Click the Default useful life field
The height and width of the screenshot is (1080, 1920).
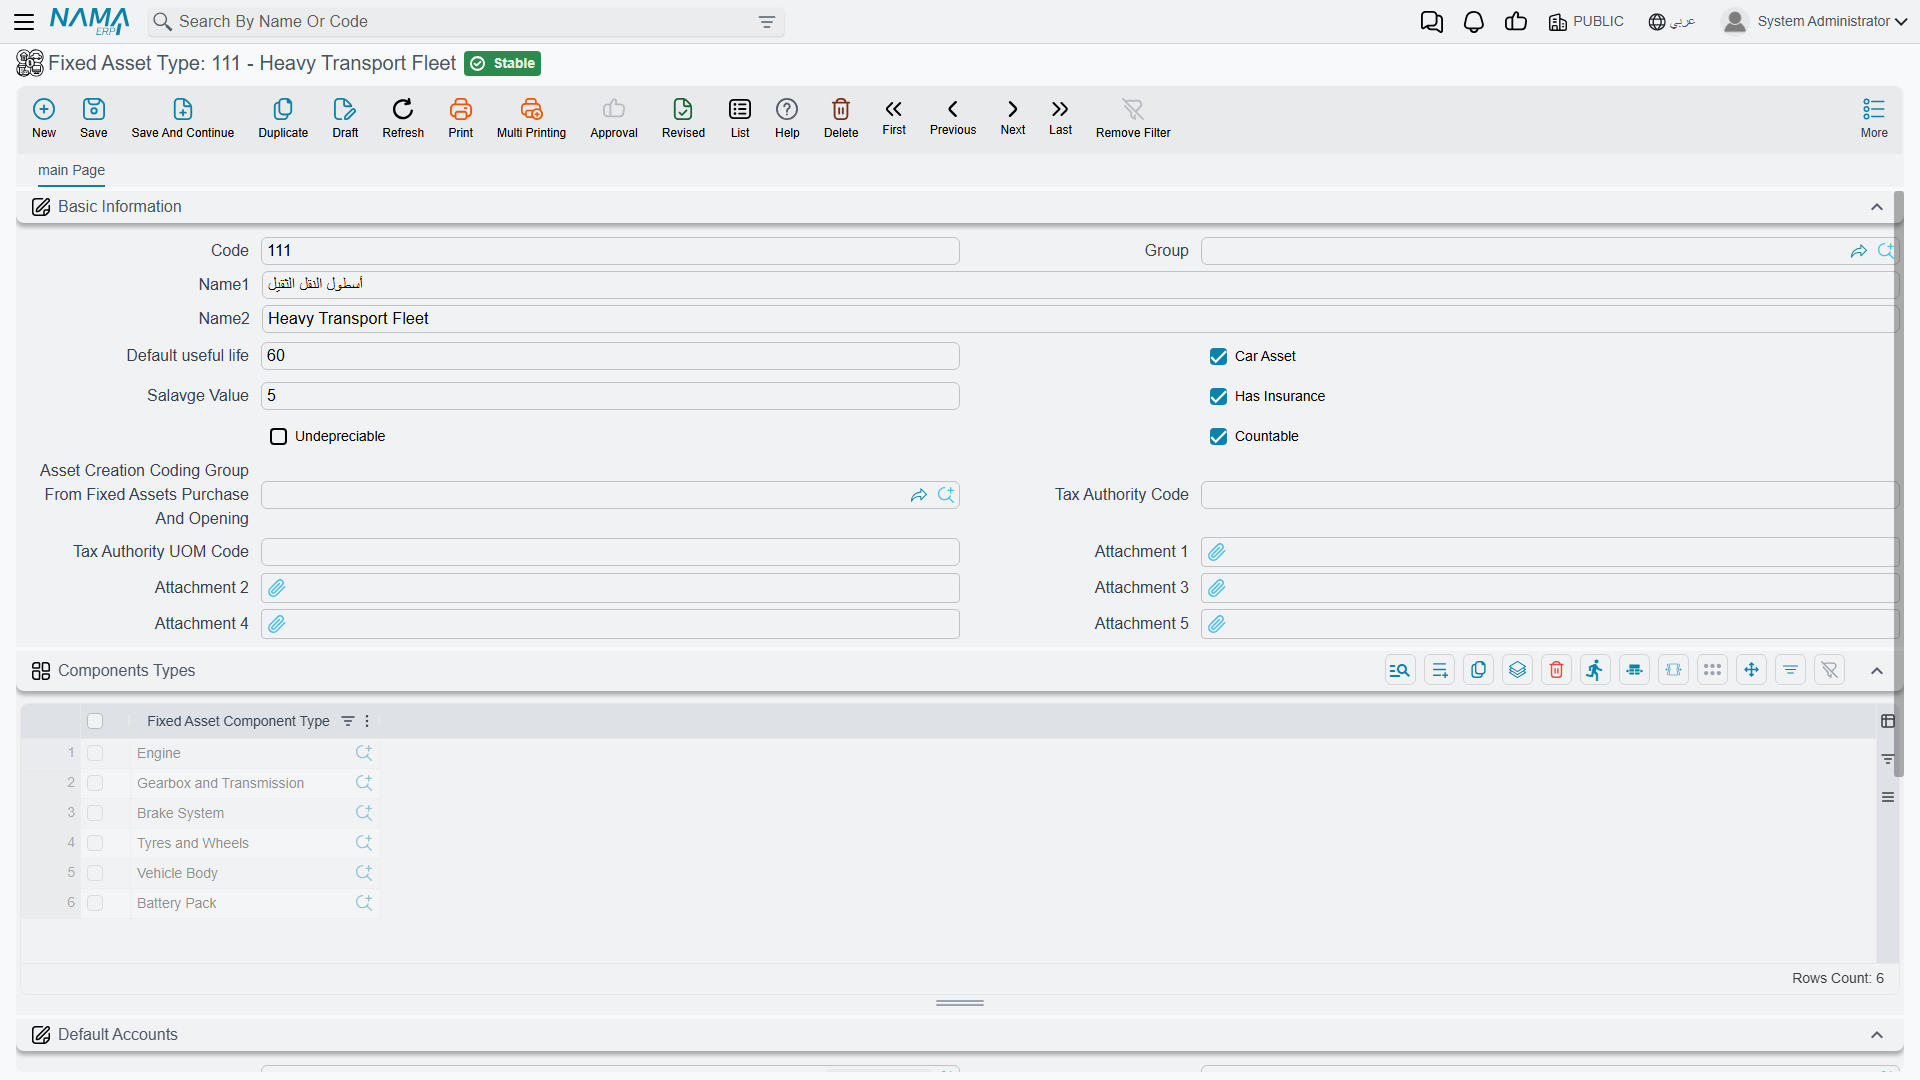610,356
